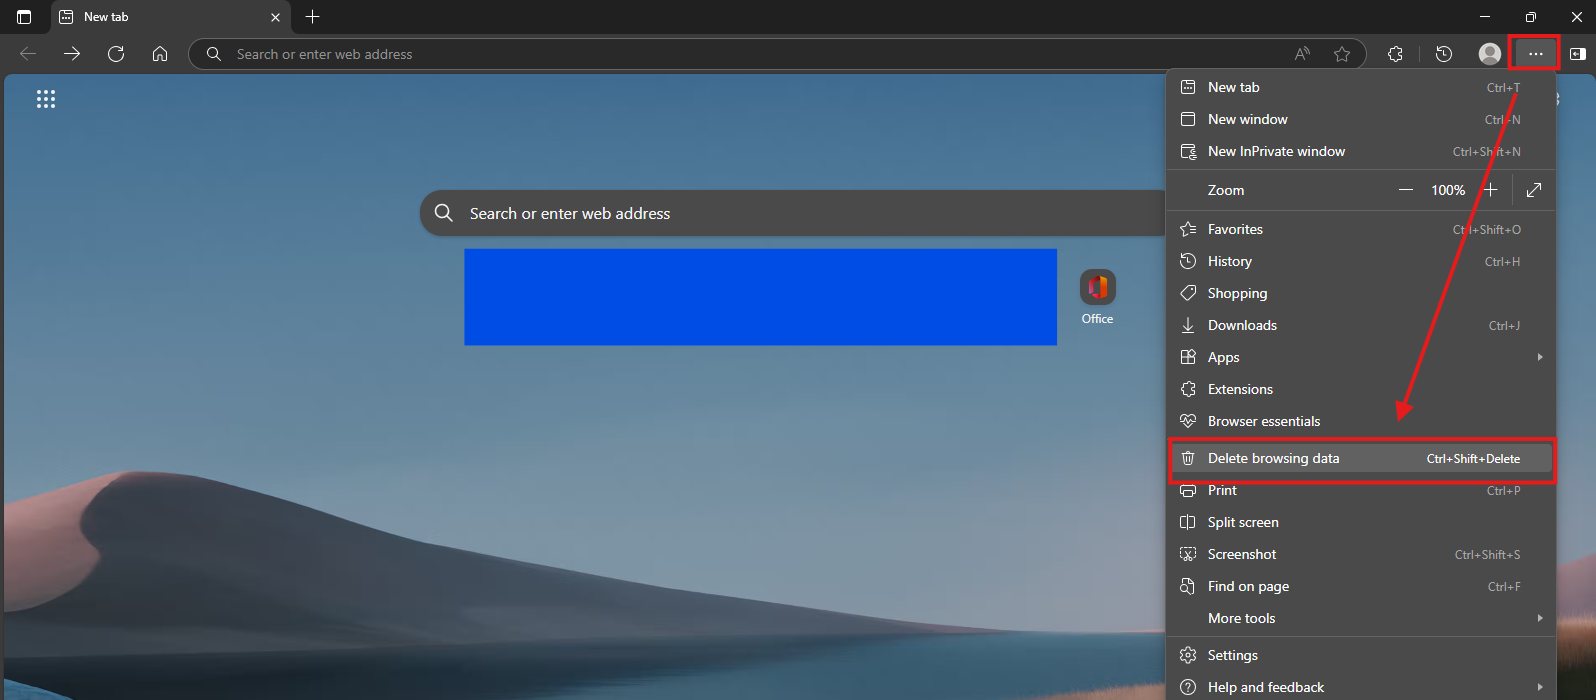Enter full screen from zoom row
Image resolution: width=1596 pixels, height=700 pixels.
[1534, 190]
